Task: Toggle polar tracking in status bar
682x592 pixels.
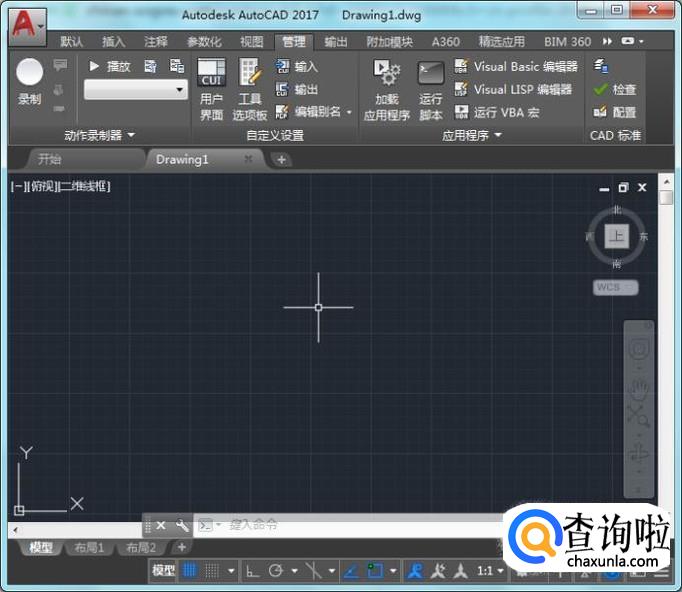Action: click(x=276, y=571)
